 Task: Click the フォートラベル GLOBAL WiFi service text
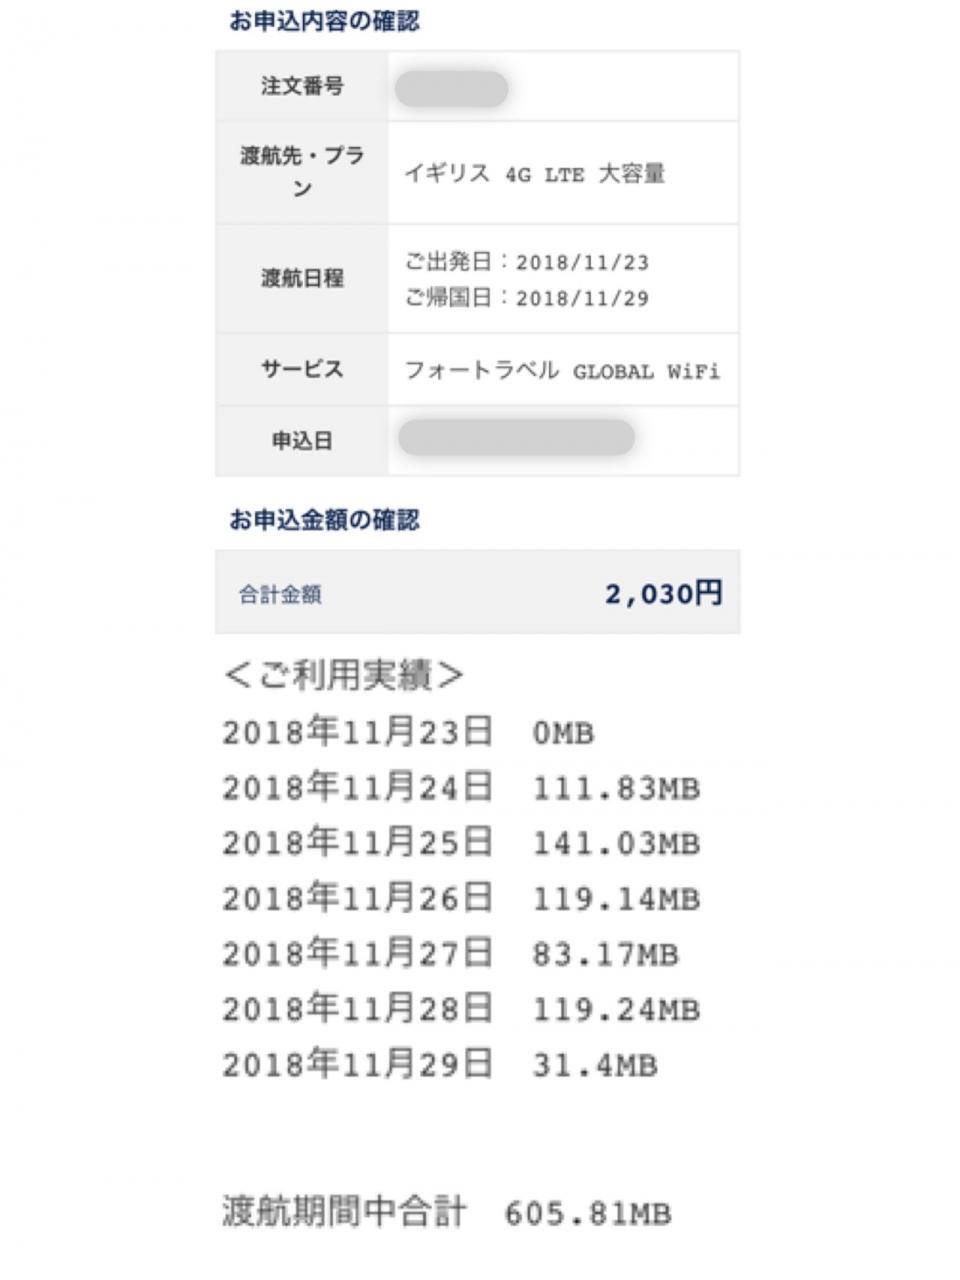coord(561,371)
